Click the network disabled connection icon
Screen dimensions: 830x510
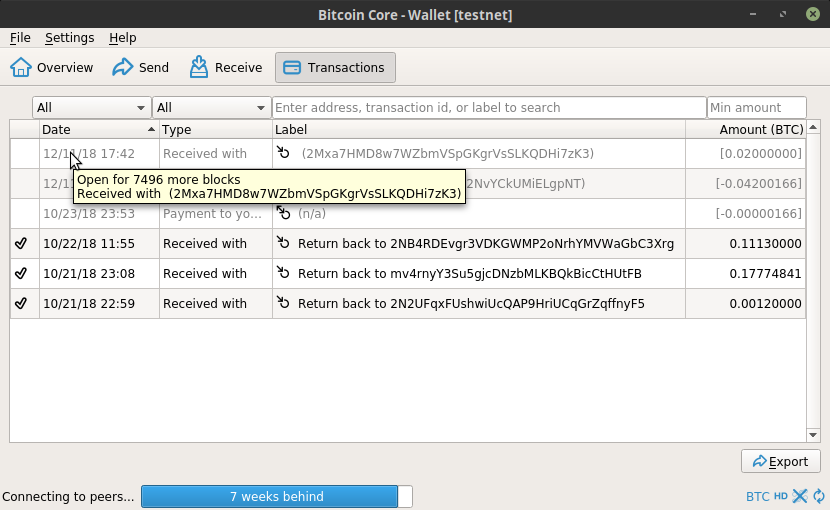tap(800, 496)
